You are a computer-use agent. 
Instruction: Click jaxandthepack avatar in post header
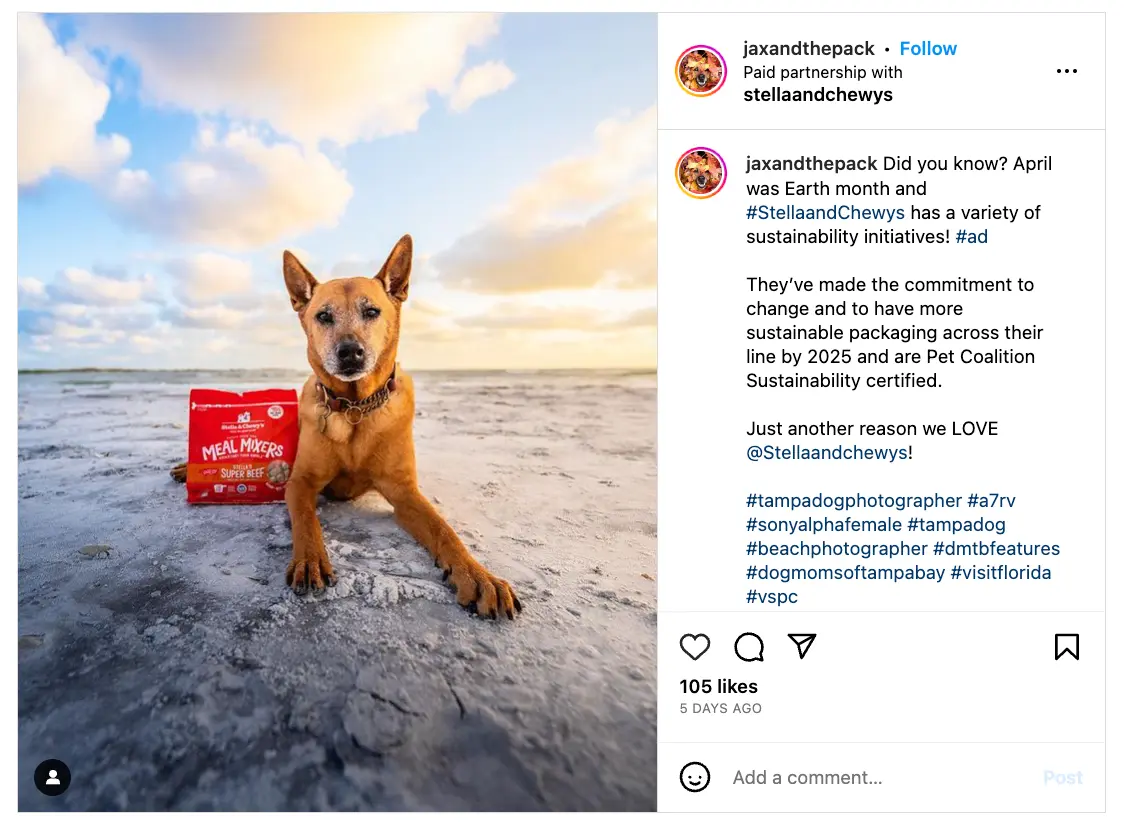point(701,70)
